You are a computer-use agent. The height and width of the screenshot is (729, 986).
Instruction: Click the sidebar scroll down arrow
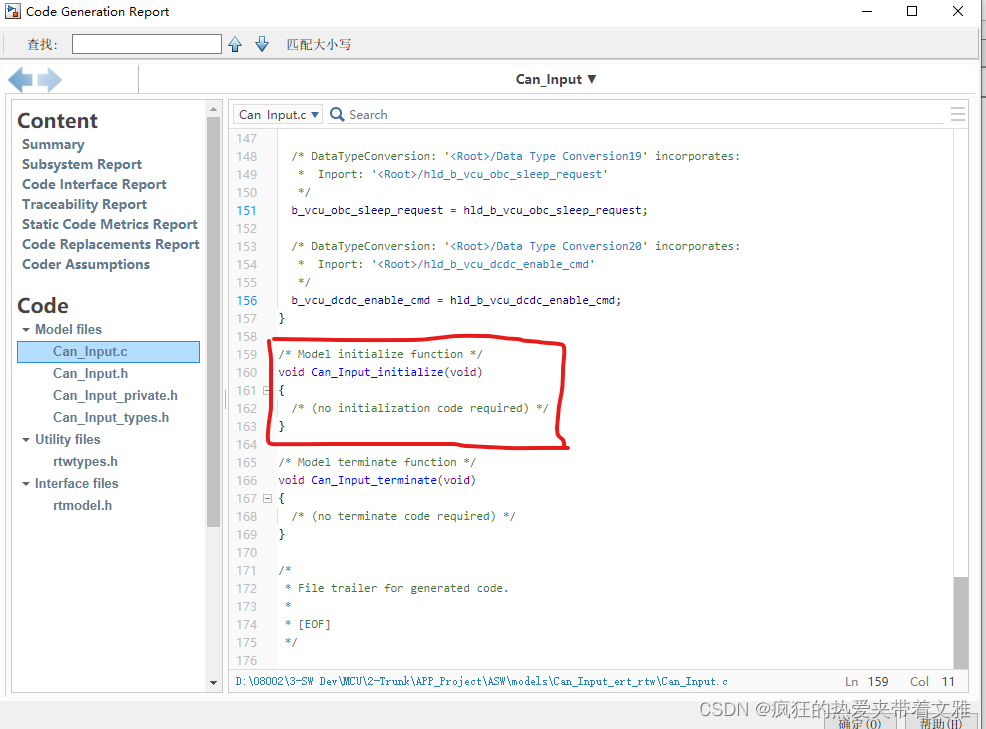pyautogui.click(x=213, y=683)
